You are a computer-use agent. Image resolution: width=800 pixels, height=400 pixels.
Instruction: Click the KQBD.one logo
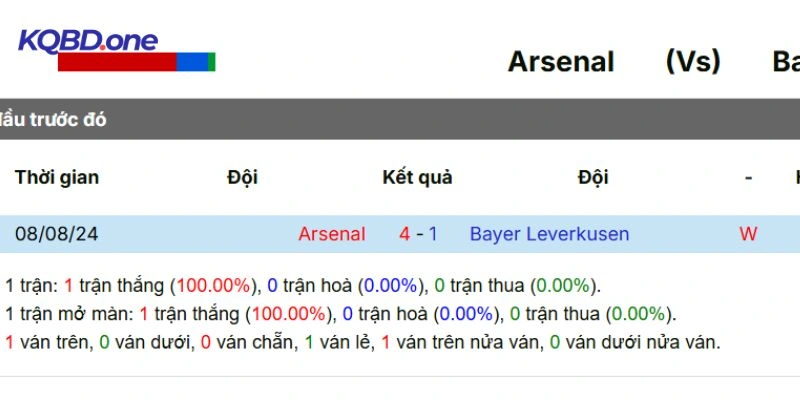tap(88, 41)
